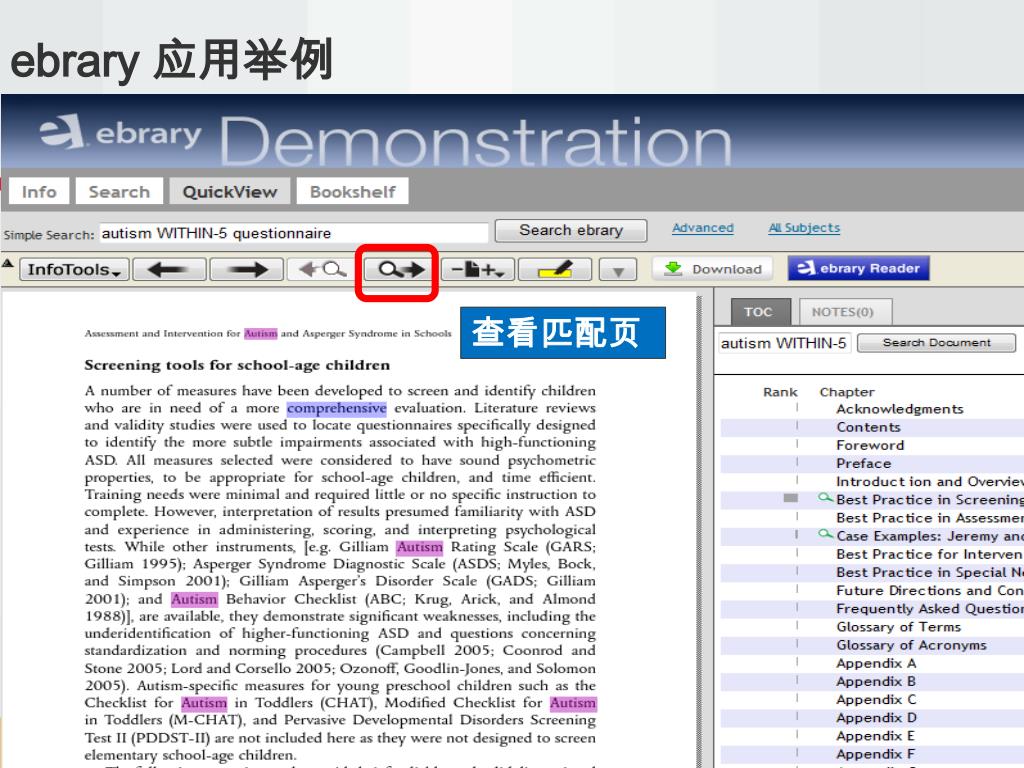
Task: Launch the ebrary Reader button
Action: (x=858, y=268)
